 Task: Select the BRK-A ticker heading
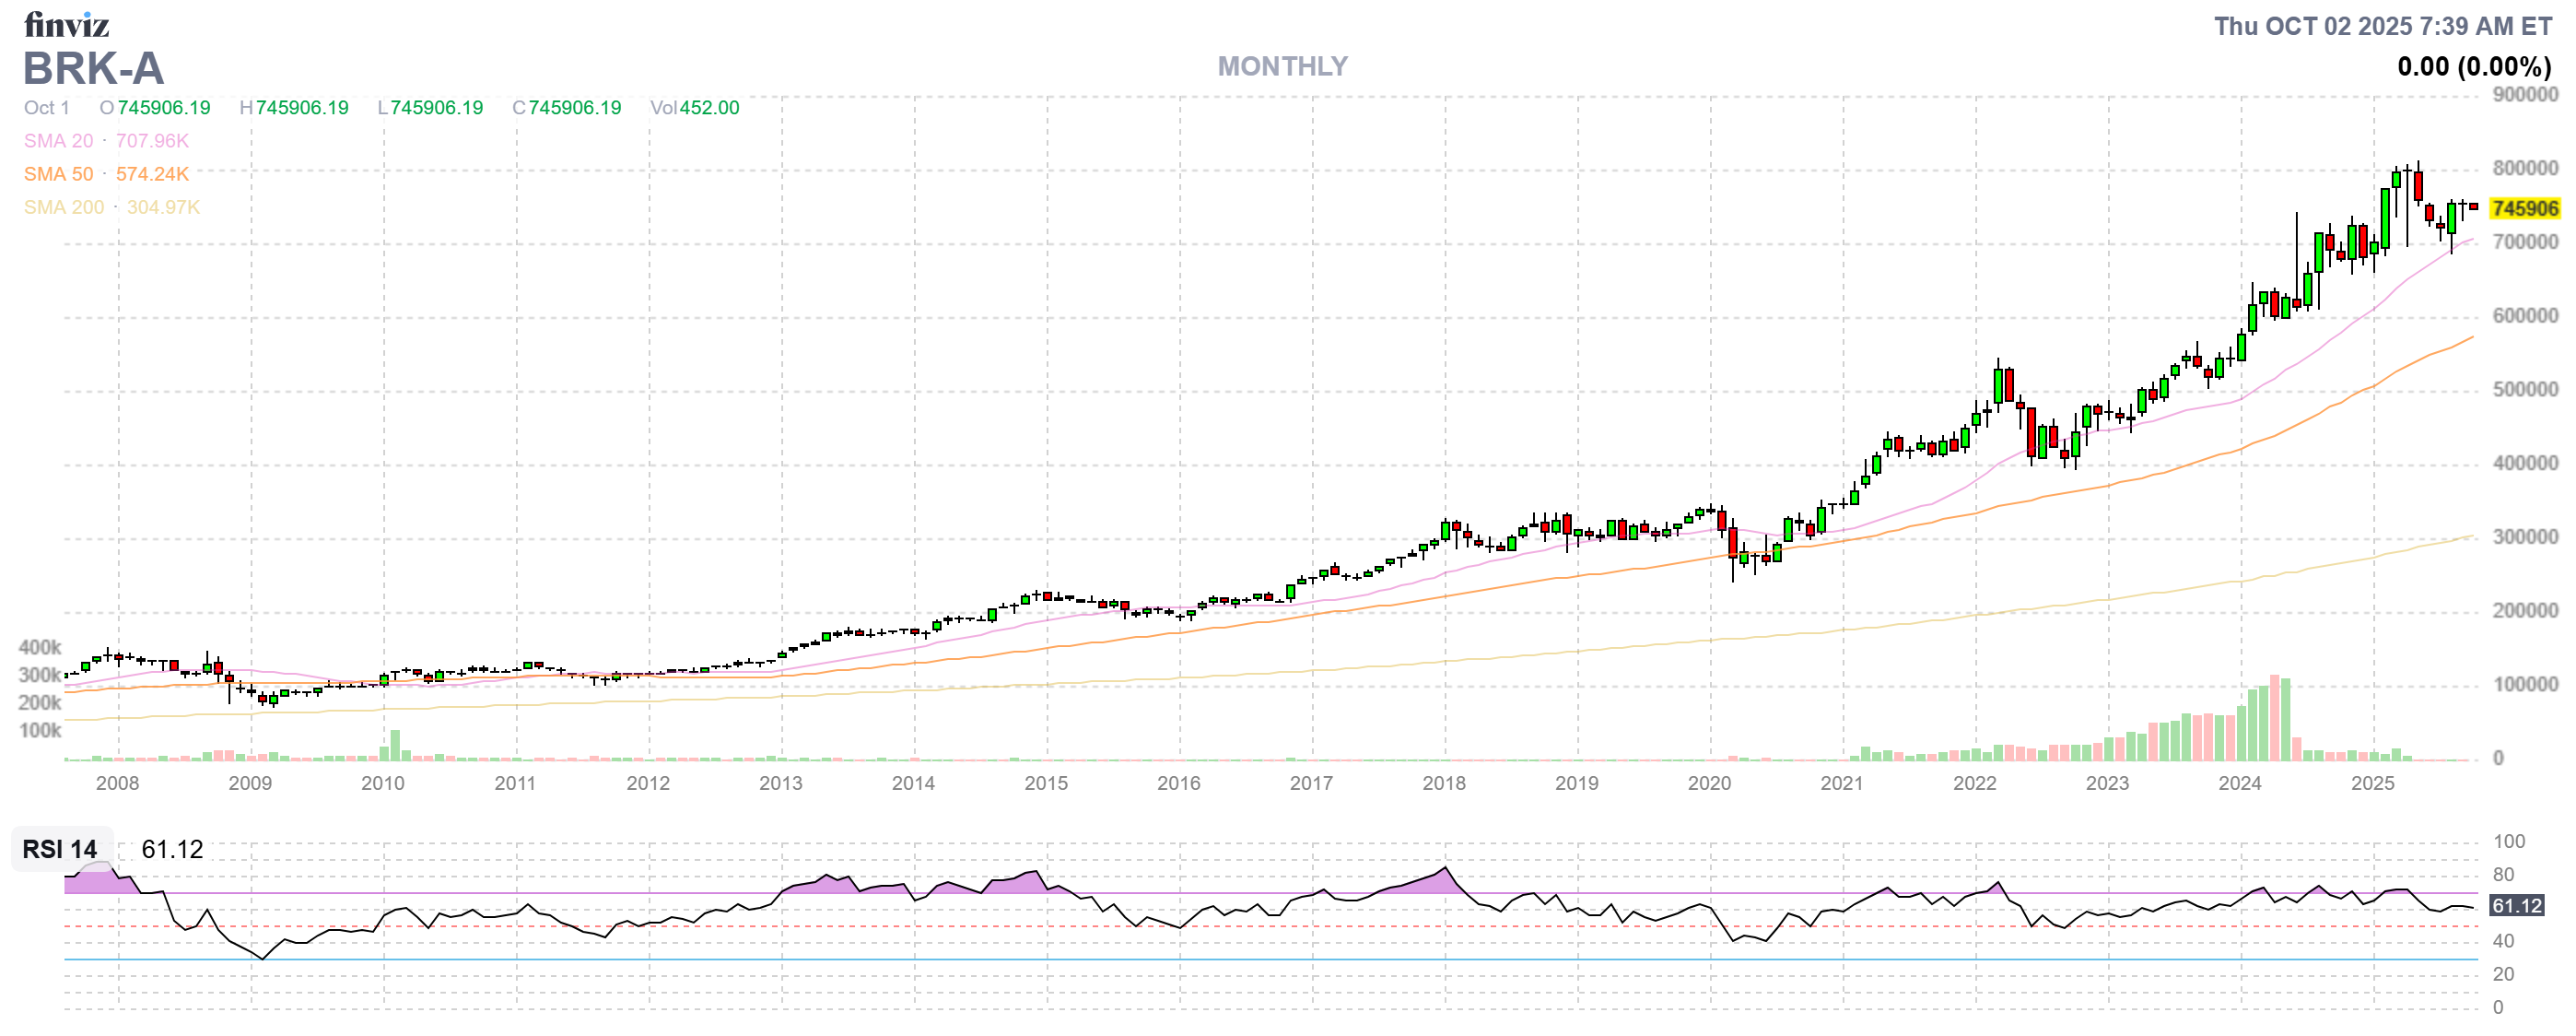[93, 70]
